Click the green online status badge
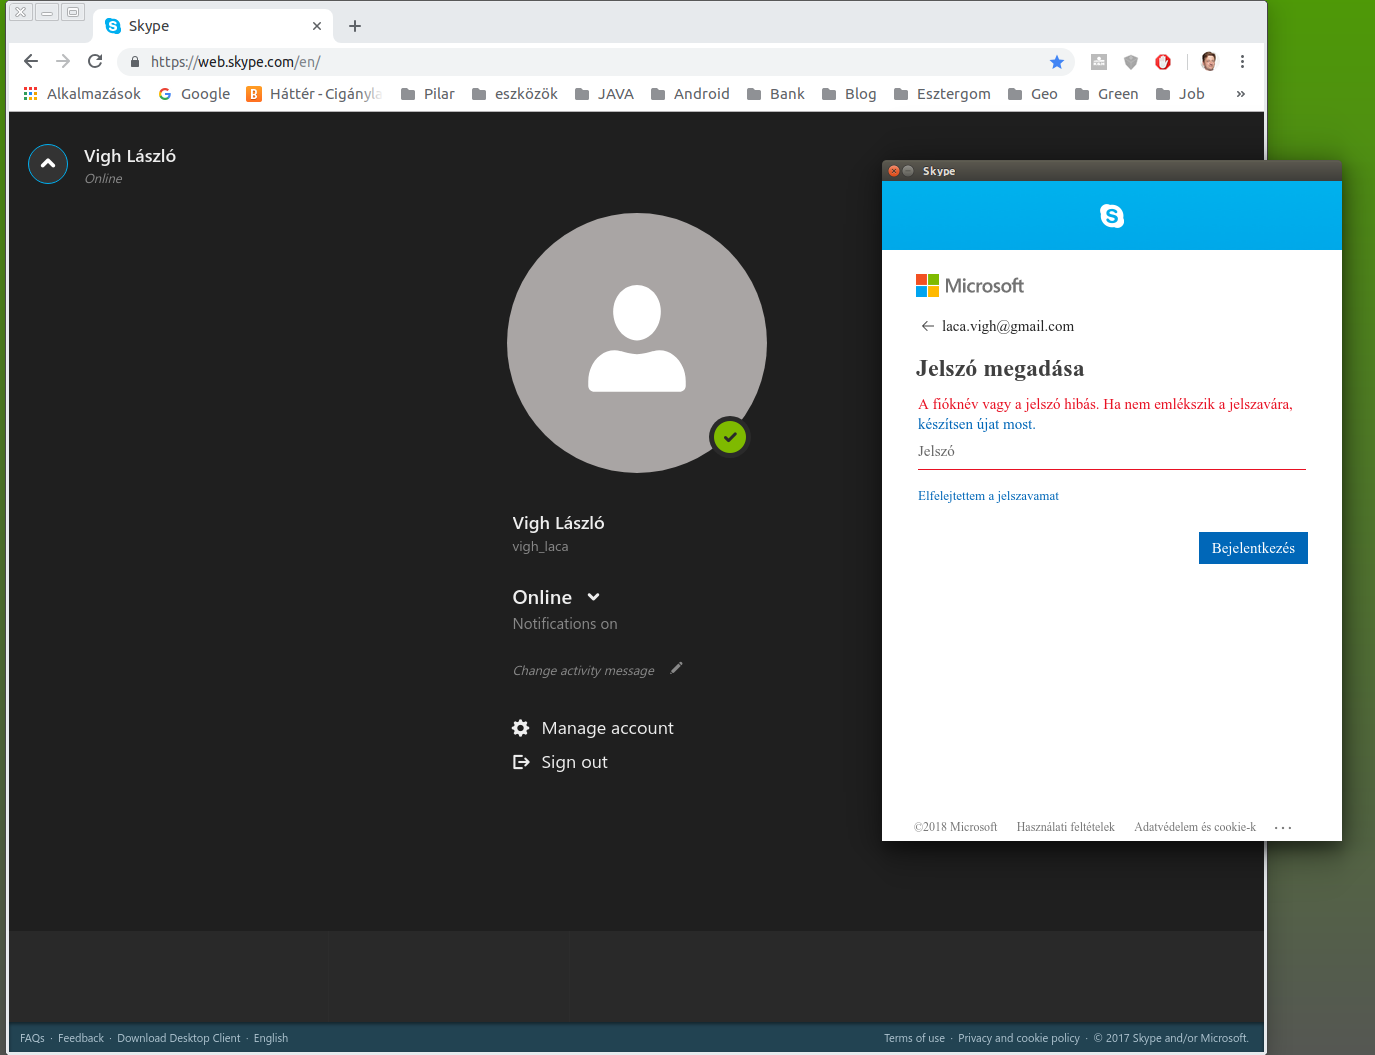 730,437
